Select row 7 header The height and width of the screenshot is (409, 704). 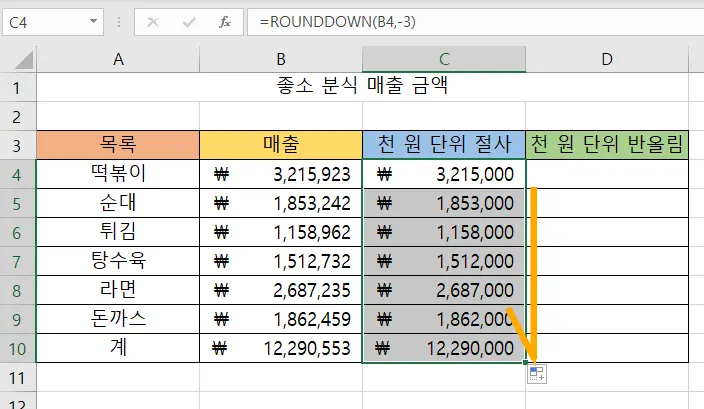18,261
